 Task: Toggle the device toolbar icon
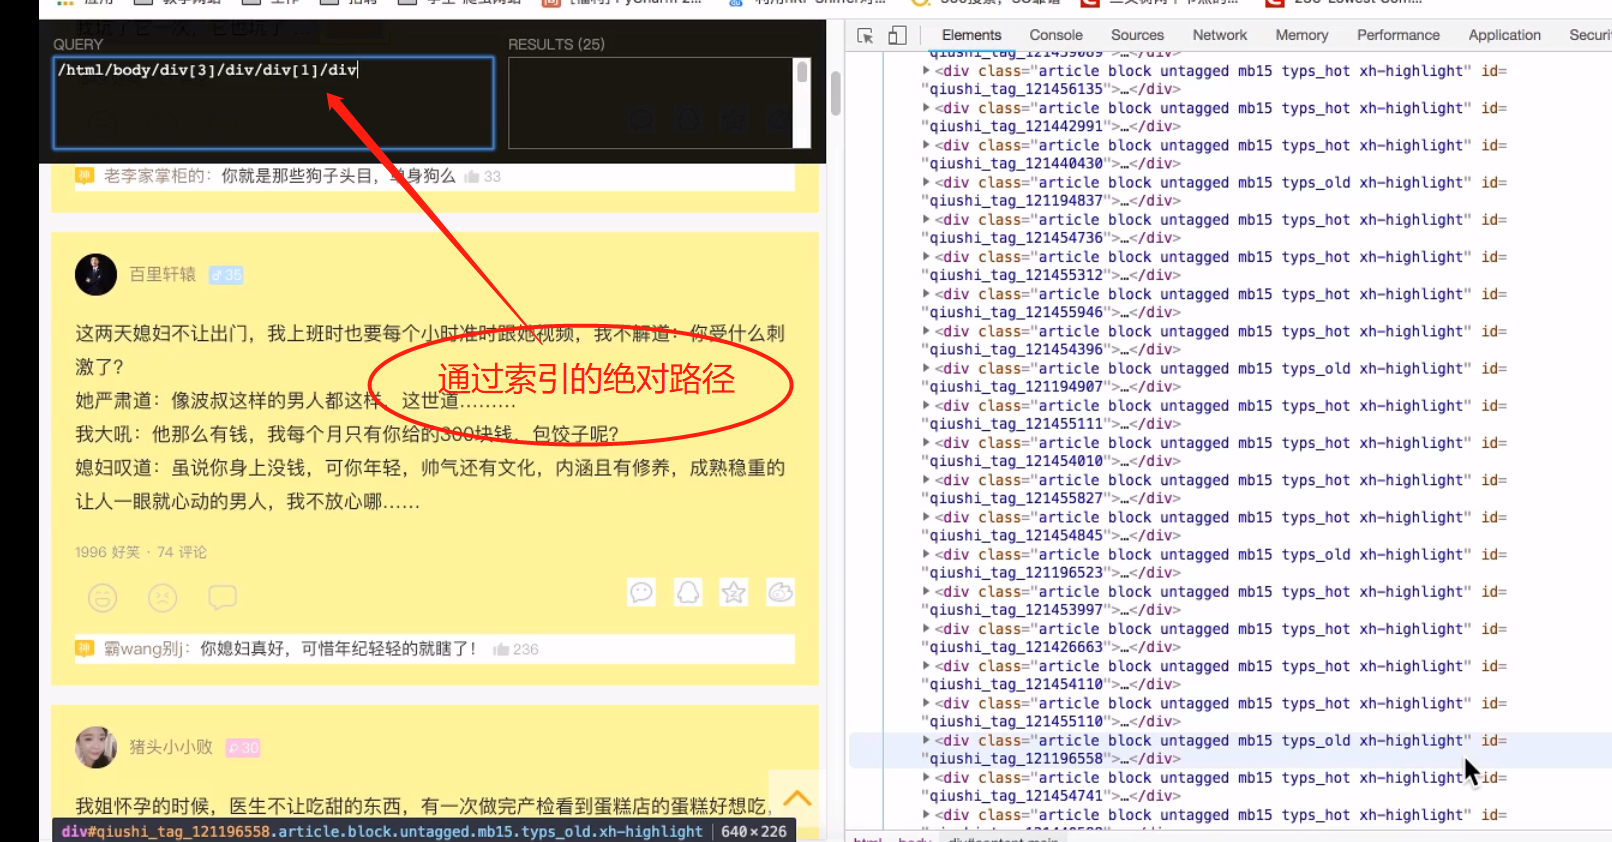tap(897, 35)
